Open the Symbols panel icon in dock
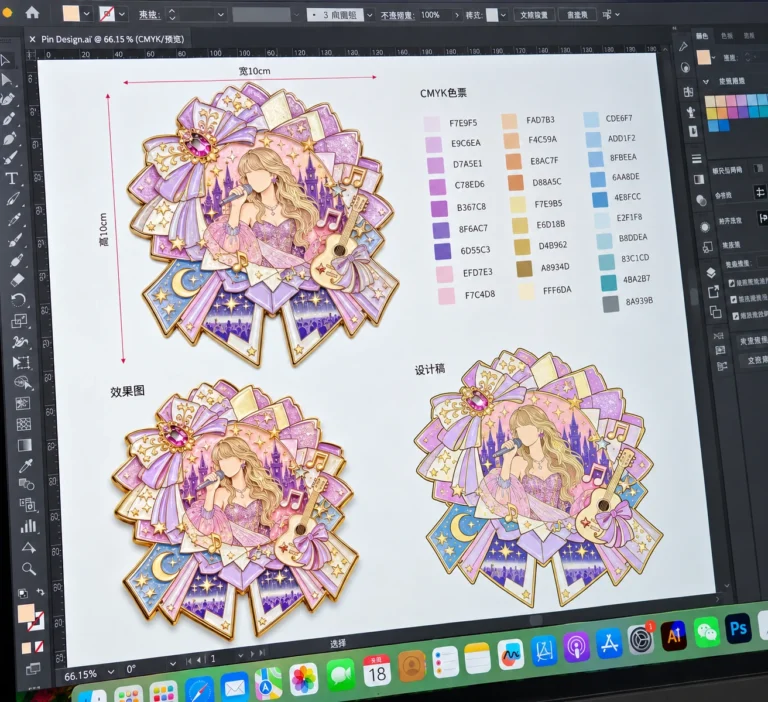 pyautogui.click(x=691, y=112)
